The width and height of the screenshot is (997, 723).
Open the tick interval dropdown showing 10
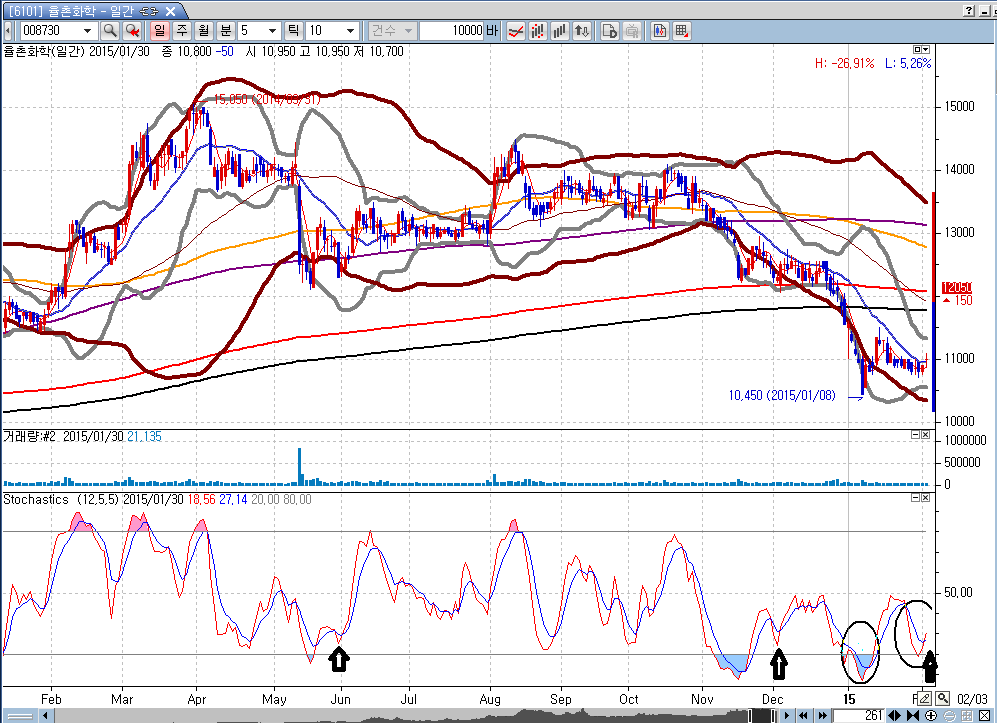(350, 31)
